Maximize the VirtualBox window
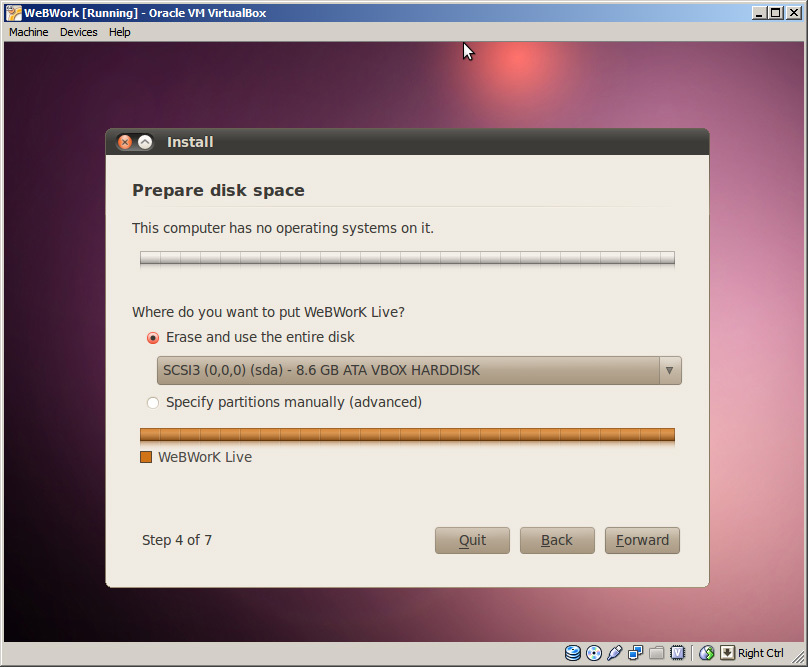Image resolution: width=808 pixels, height=667 pixels. (776, 13)
